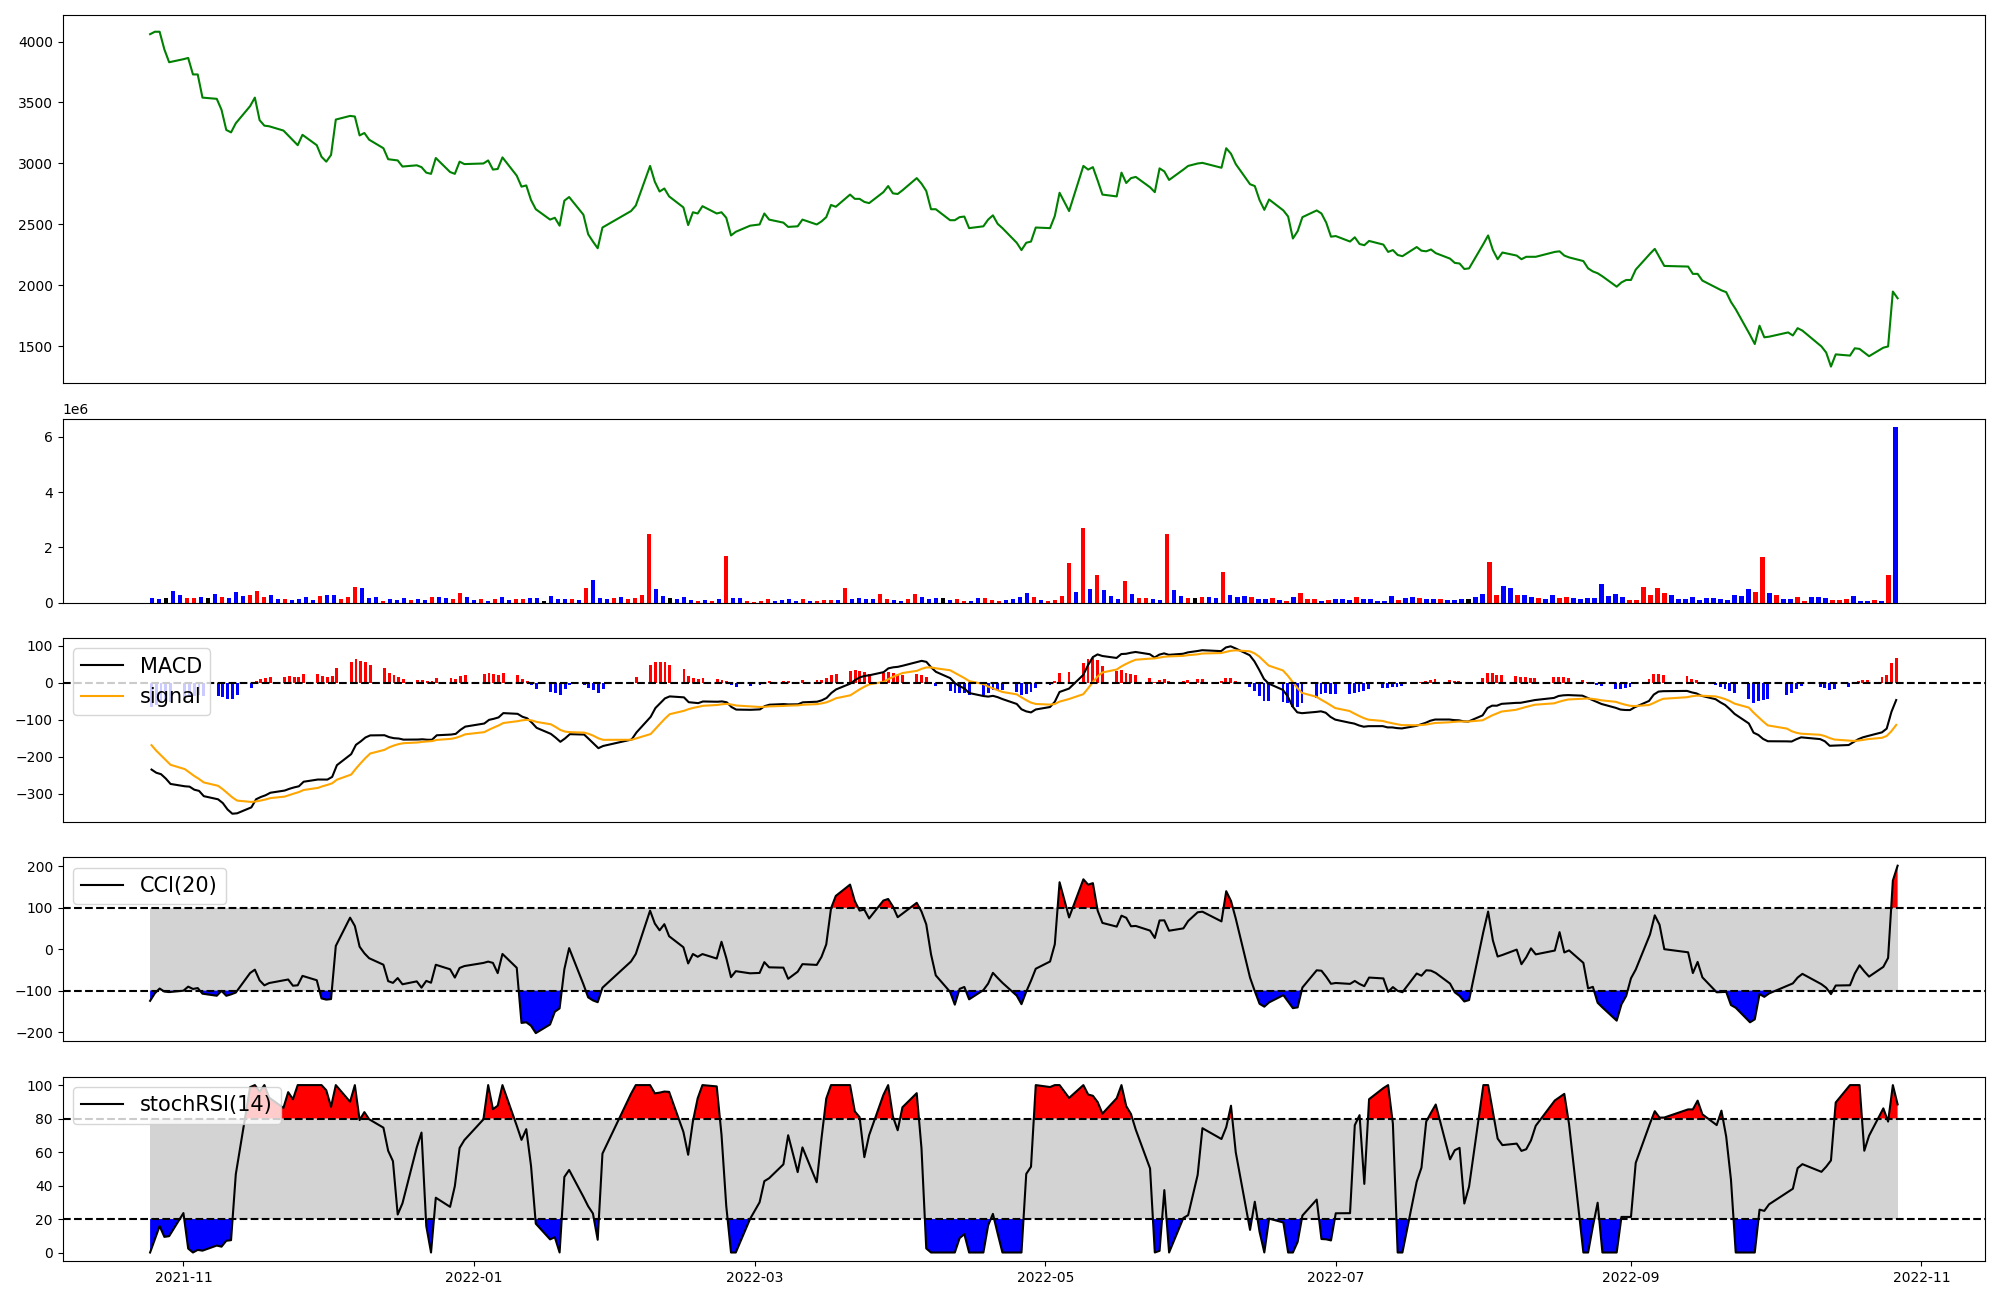The width and height of the screenshot is (2000, 1300).
Task: Click the 2022-01 x-axis tick label
Action: click(x=473, y=1277)
